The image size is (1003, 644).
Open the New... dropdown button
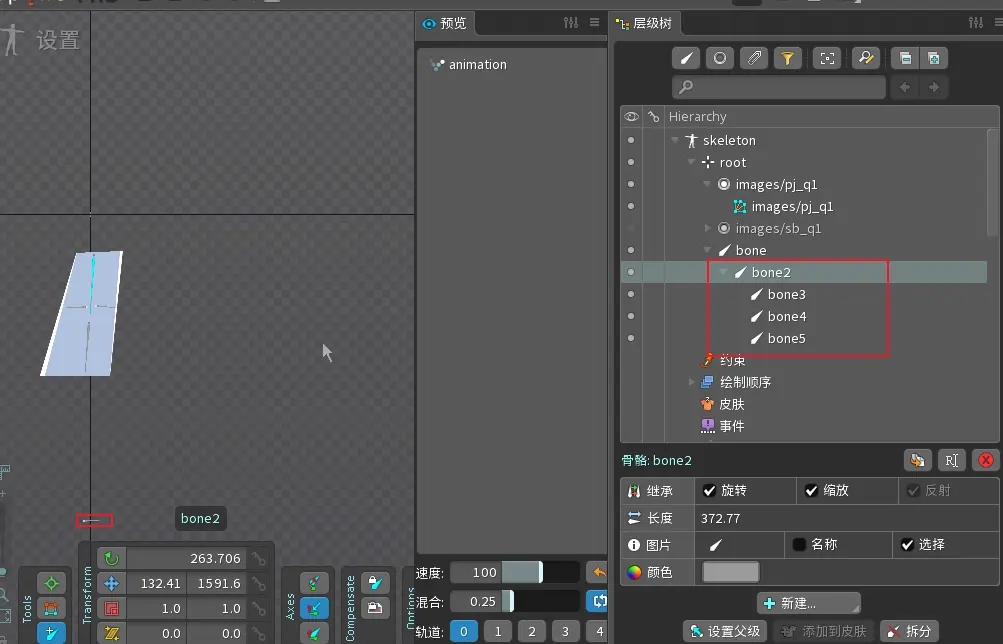[809, 603]
